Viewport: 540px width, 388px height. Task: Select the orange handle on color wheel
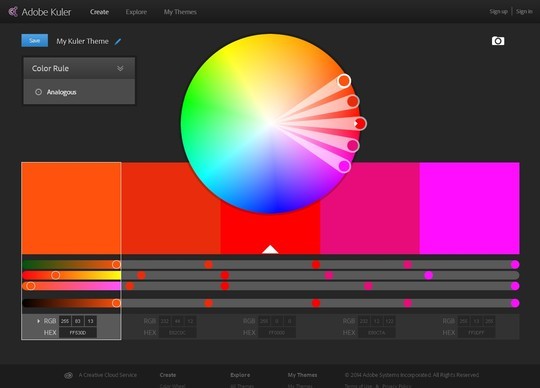tap(344, 81)
